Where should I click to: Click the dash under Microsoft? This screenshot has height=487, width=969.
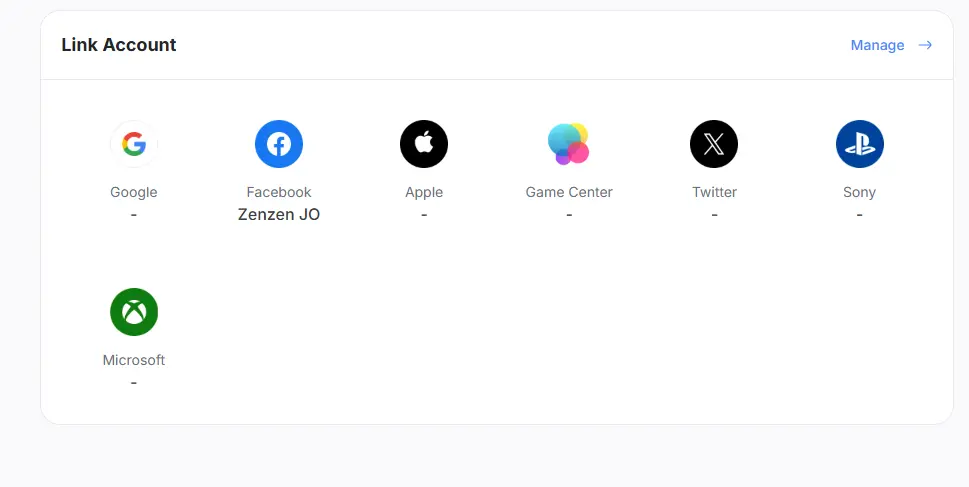click(134, 383)
